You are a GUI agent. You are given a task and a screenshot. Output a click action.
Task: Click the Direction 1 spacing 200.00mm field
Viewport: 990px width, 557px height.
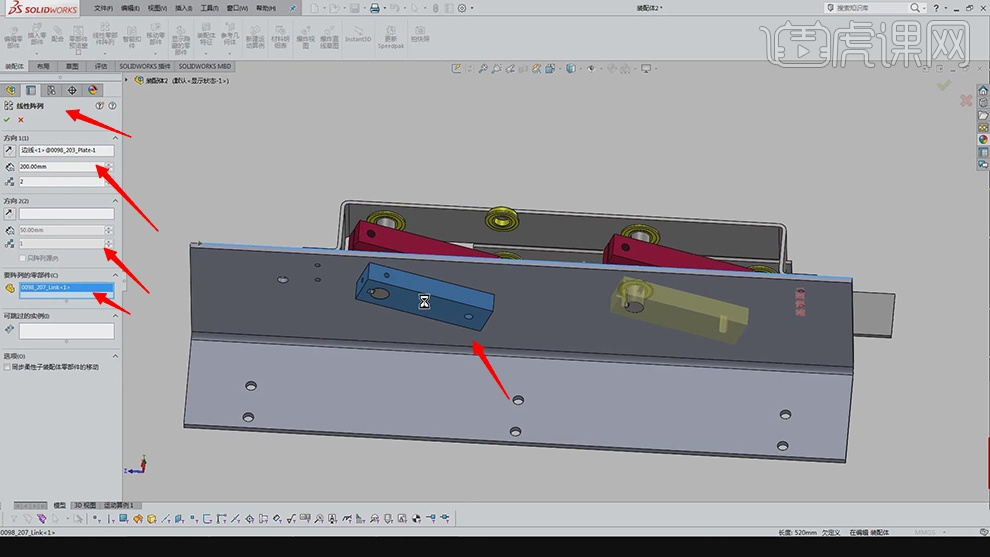60,166
